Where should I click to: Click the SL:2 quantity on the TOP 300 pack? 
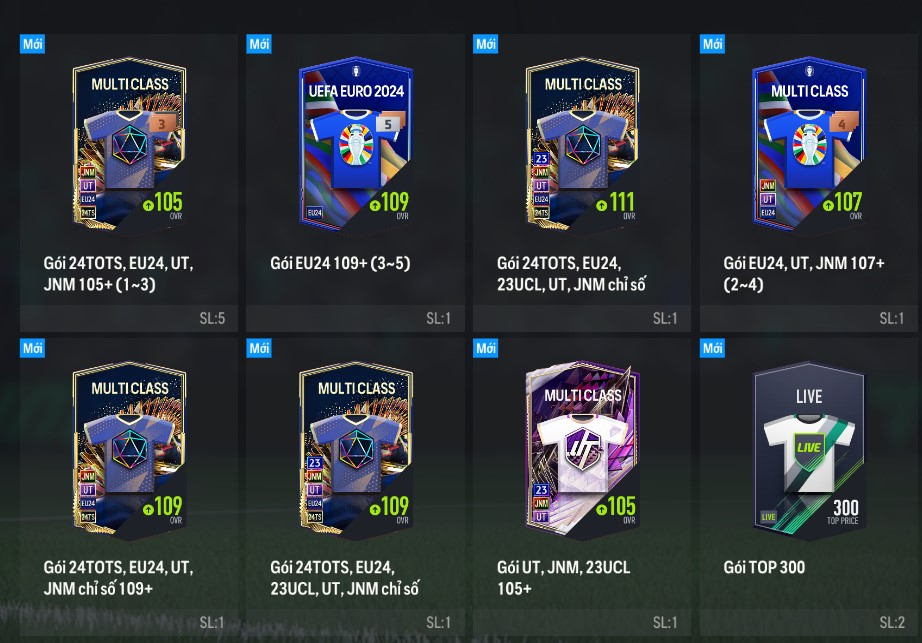[x=892, y=622]
